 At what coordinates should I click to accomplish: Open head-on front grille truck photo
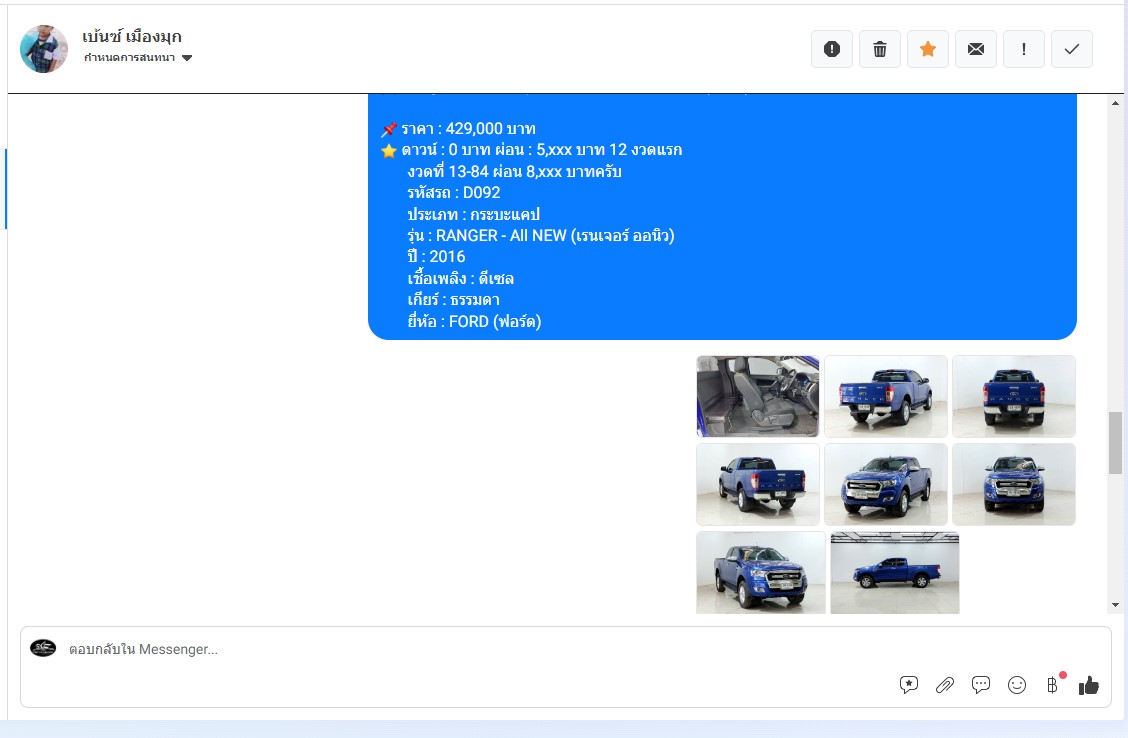coord(1014,484)
